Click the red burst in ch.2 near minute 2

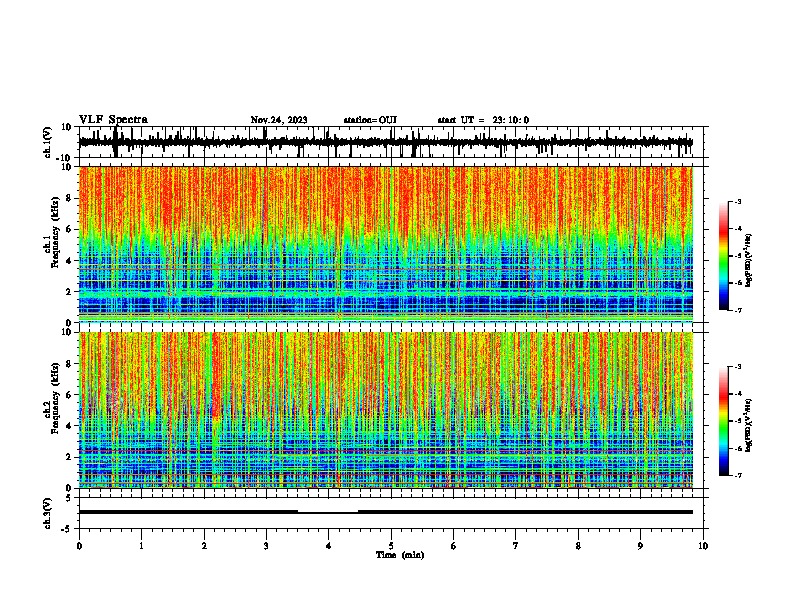[x=216, y=376]
